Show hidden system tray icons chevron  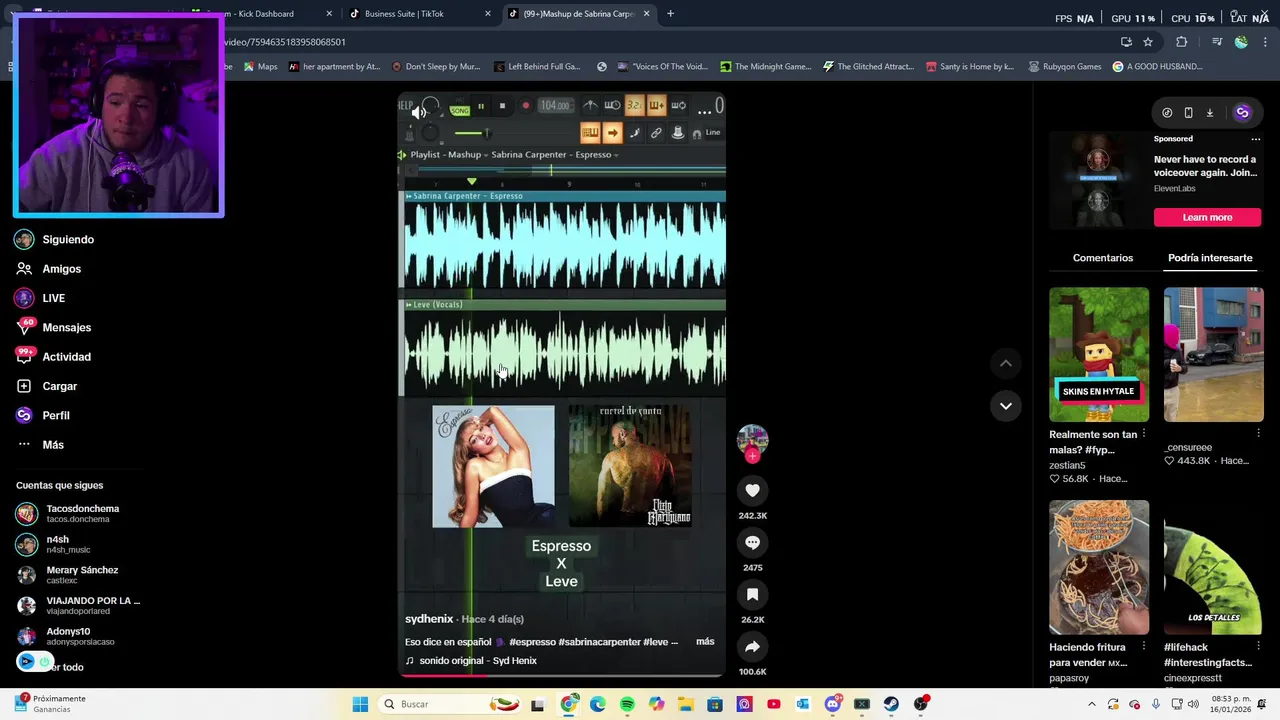pyautogui.click(x=1092, y=704)
